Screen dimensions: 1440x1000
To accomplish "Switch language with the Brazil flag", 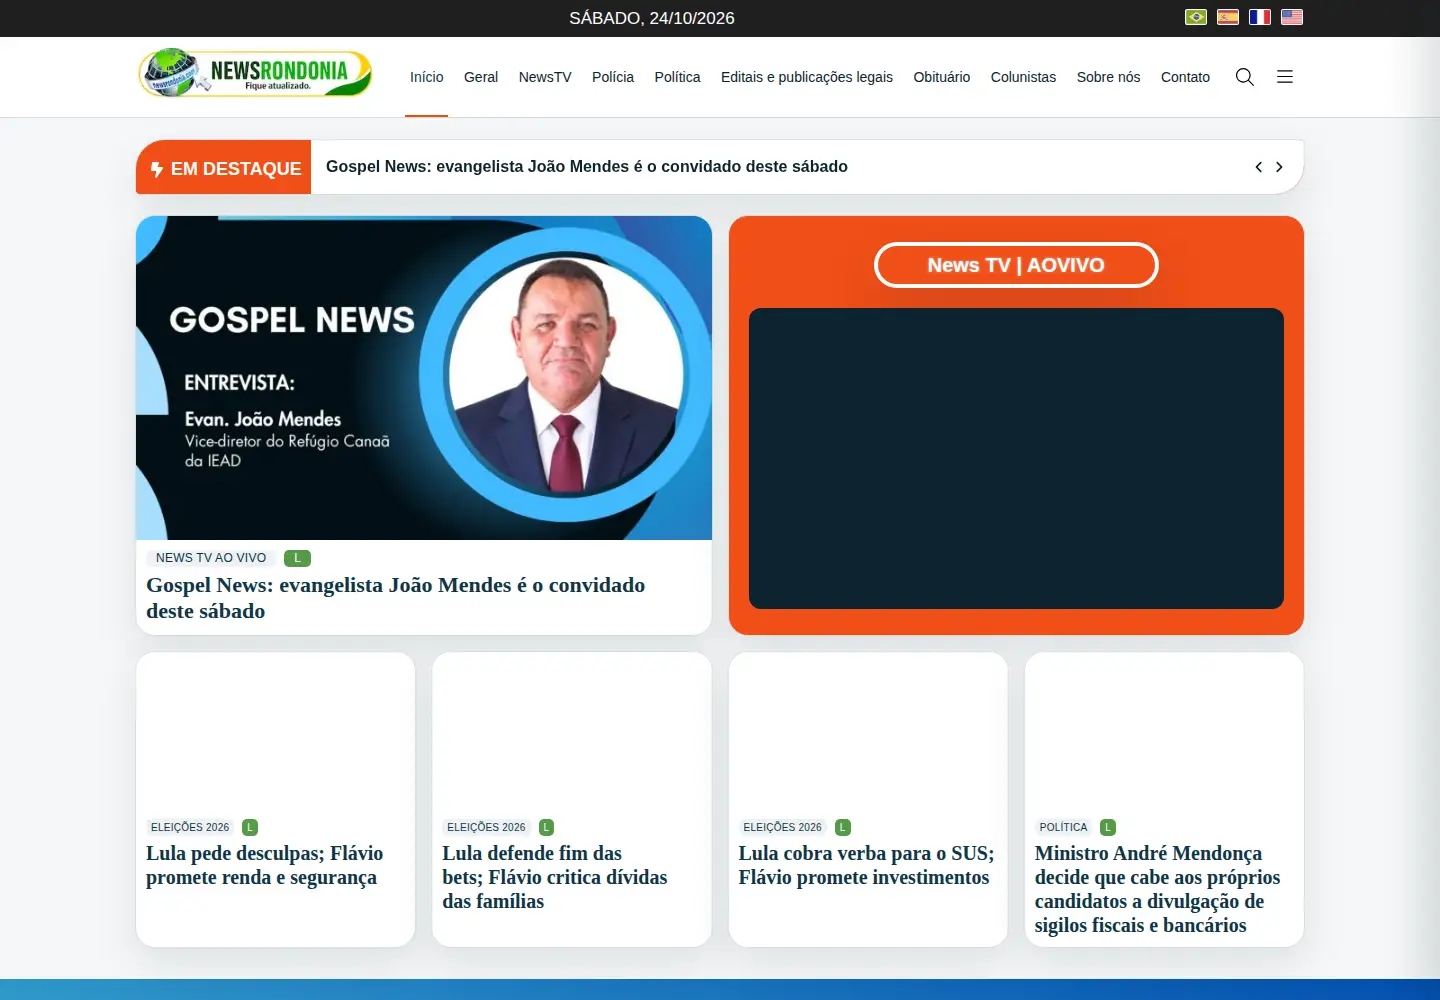I will pyautogui.click(x=1196, y=17).
